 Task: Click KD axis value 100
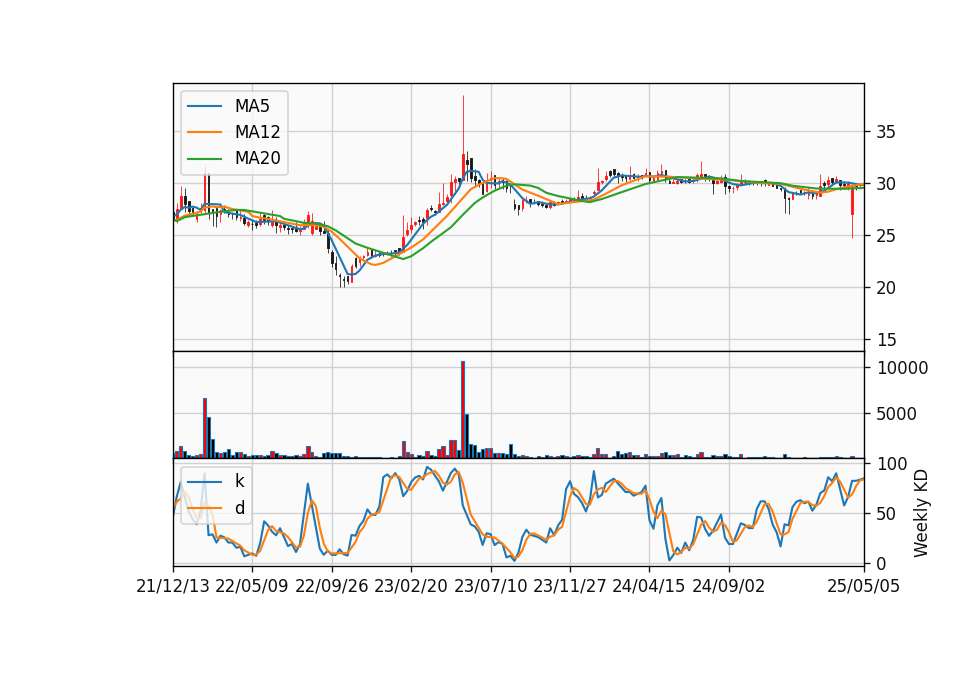pos(892,464)
